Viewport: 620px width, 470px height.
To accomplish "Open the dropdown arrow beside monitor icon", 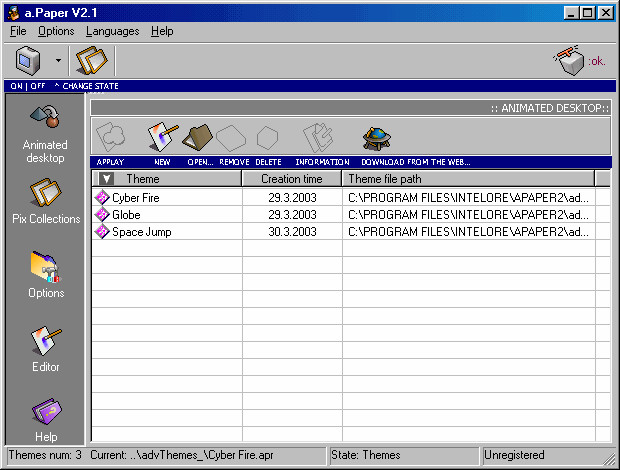I will point(58,60).
